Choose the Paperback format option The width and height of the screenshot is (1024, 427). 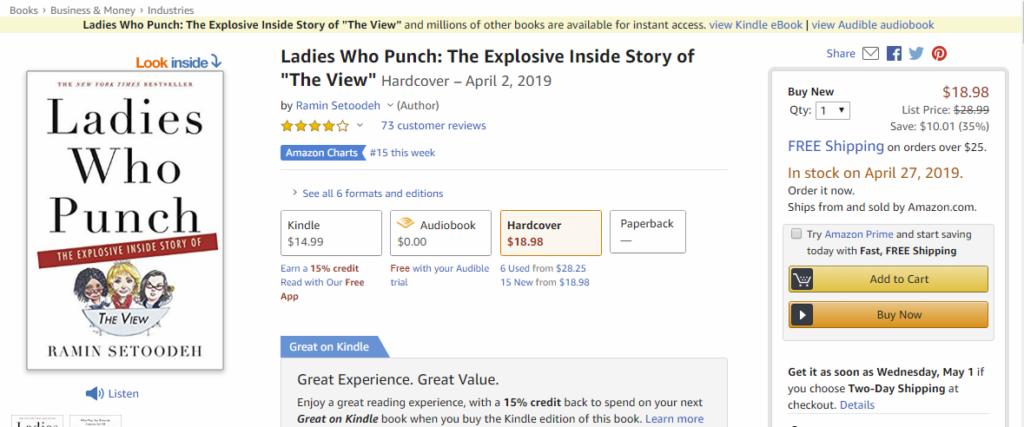[647, 232]
